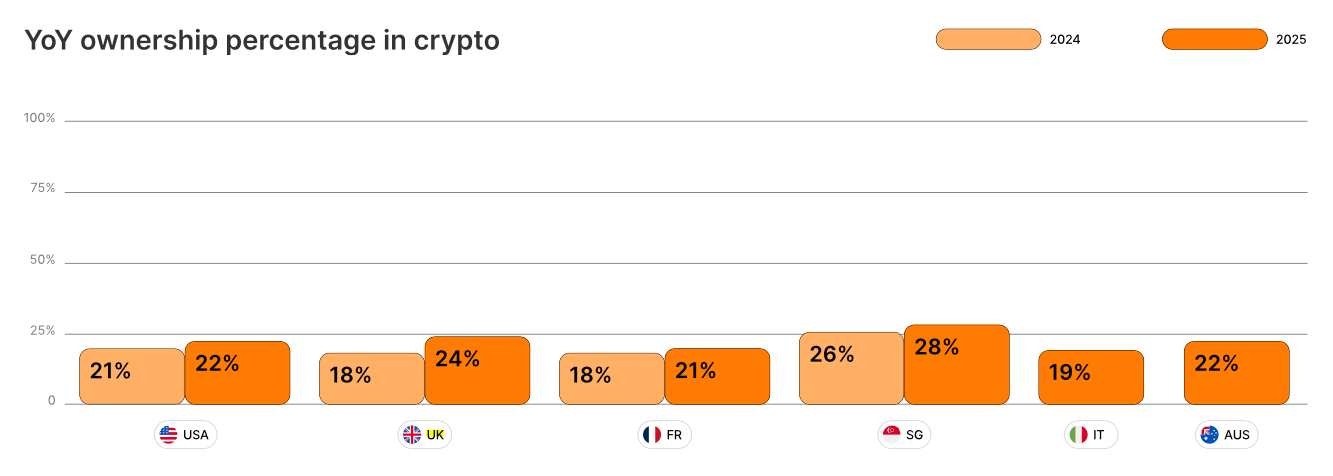This screenshot has width=1333, height=476.
Task: Click the UK flag icon
Action: pyautogui.click(x=412, y=435)
